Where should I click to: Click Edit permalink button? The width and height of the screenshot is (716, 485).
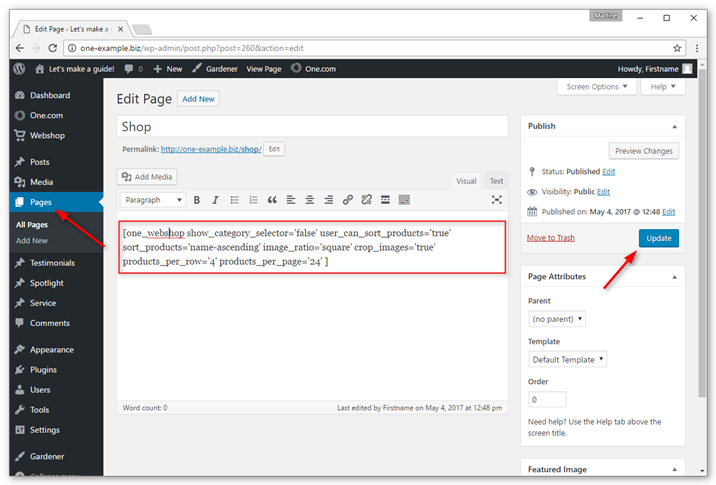pyautogui.click(x=274, y=149)
